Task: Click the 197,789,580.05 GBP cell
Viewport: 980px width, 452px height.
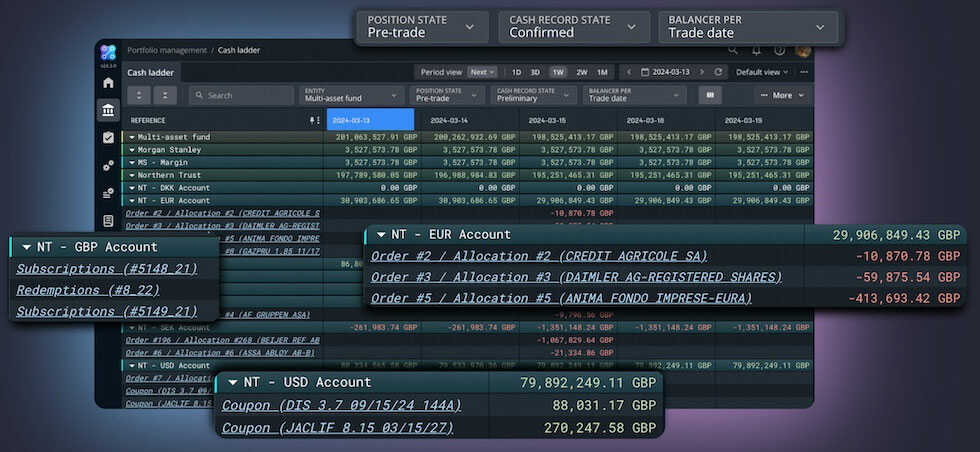Action: (376, 175)
